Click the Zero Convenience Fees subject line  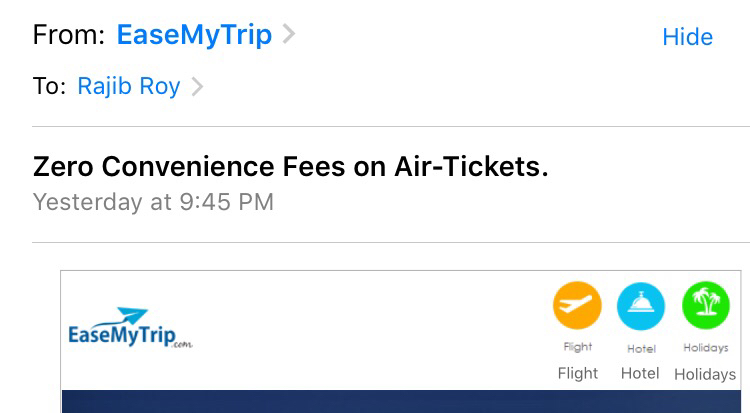(291, 166)
